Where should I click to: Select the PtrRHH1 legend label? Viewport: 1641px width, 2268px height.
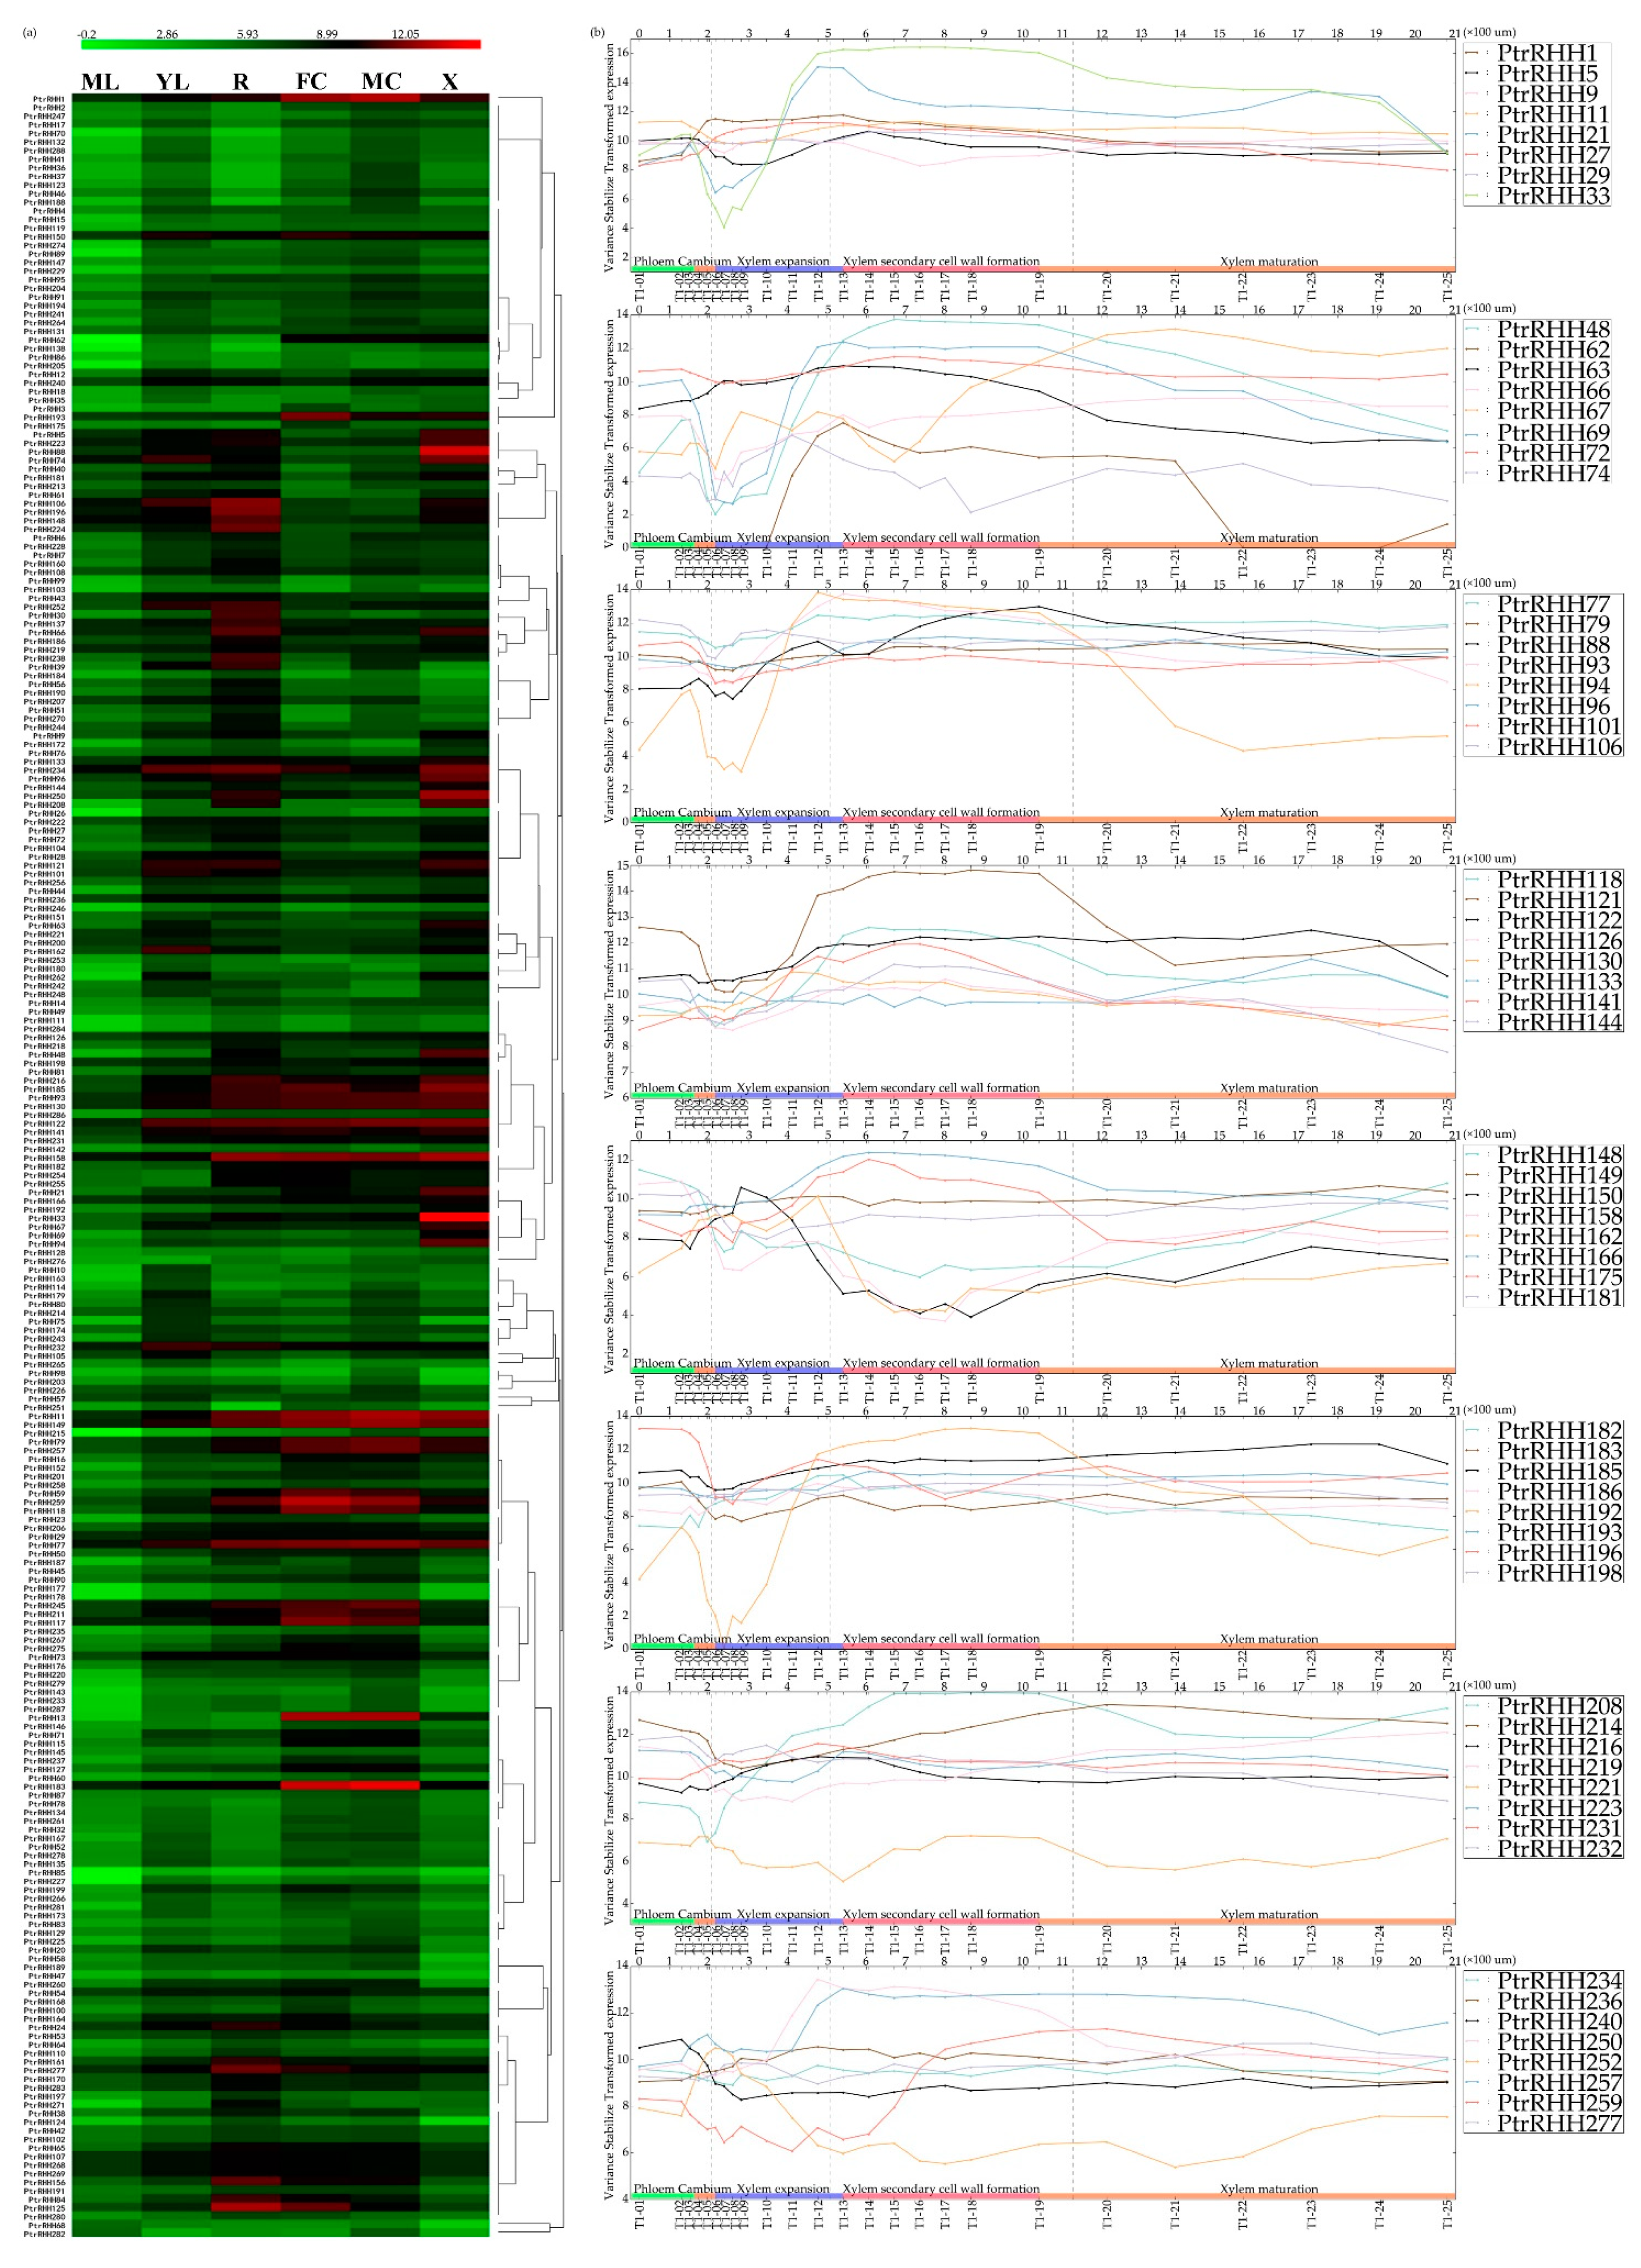[1546, 53]
